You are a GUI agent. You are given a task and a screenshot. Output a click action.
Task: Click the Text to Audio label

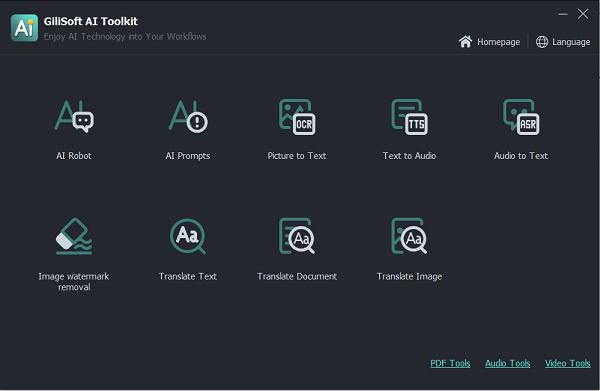(409, 156)
